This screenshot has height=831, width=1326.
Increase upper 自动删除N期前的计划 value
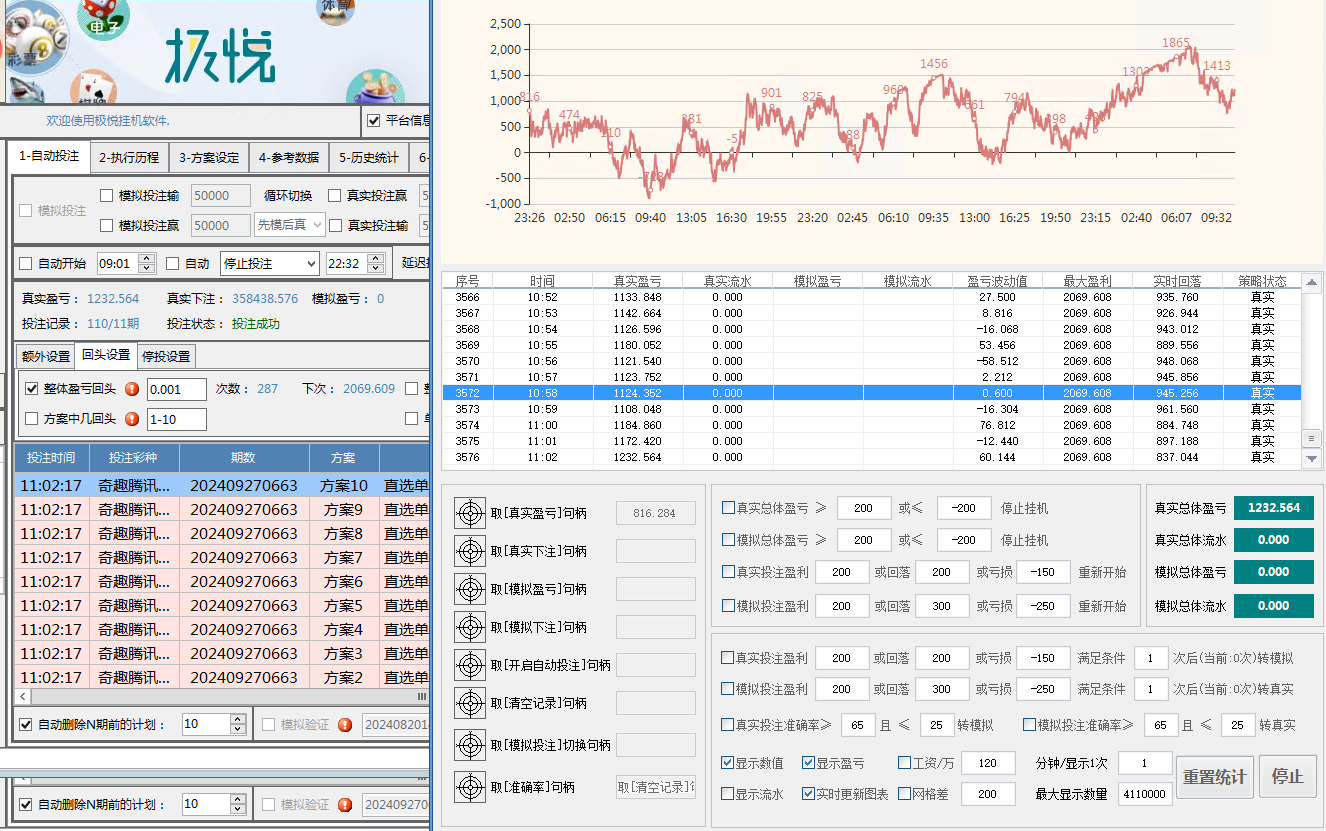(238, 719)
